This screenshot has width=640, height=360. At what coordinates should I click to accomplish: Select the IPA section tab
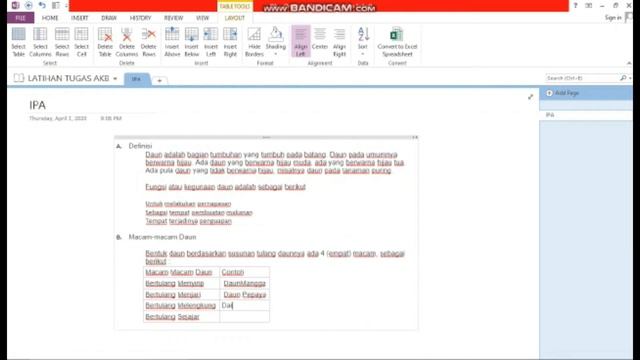click(136, 79)
